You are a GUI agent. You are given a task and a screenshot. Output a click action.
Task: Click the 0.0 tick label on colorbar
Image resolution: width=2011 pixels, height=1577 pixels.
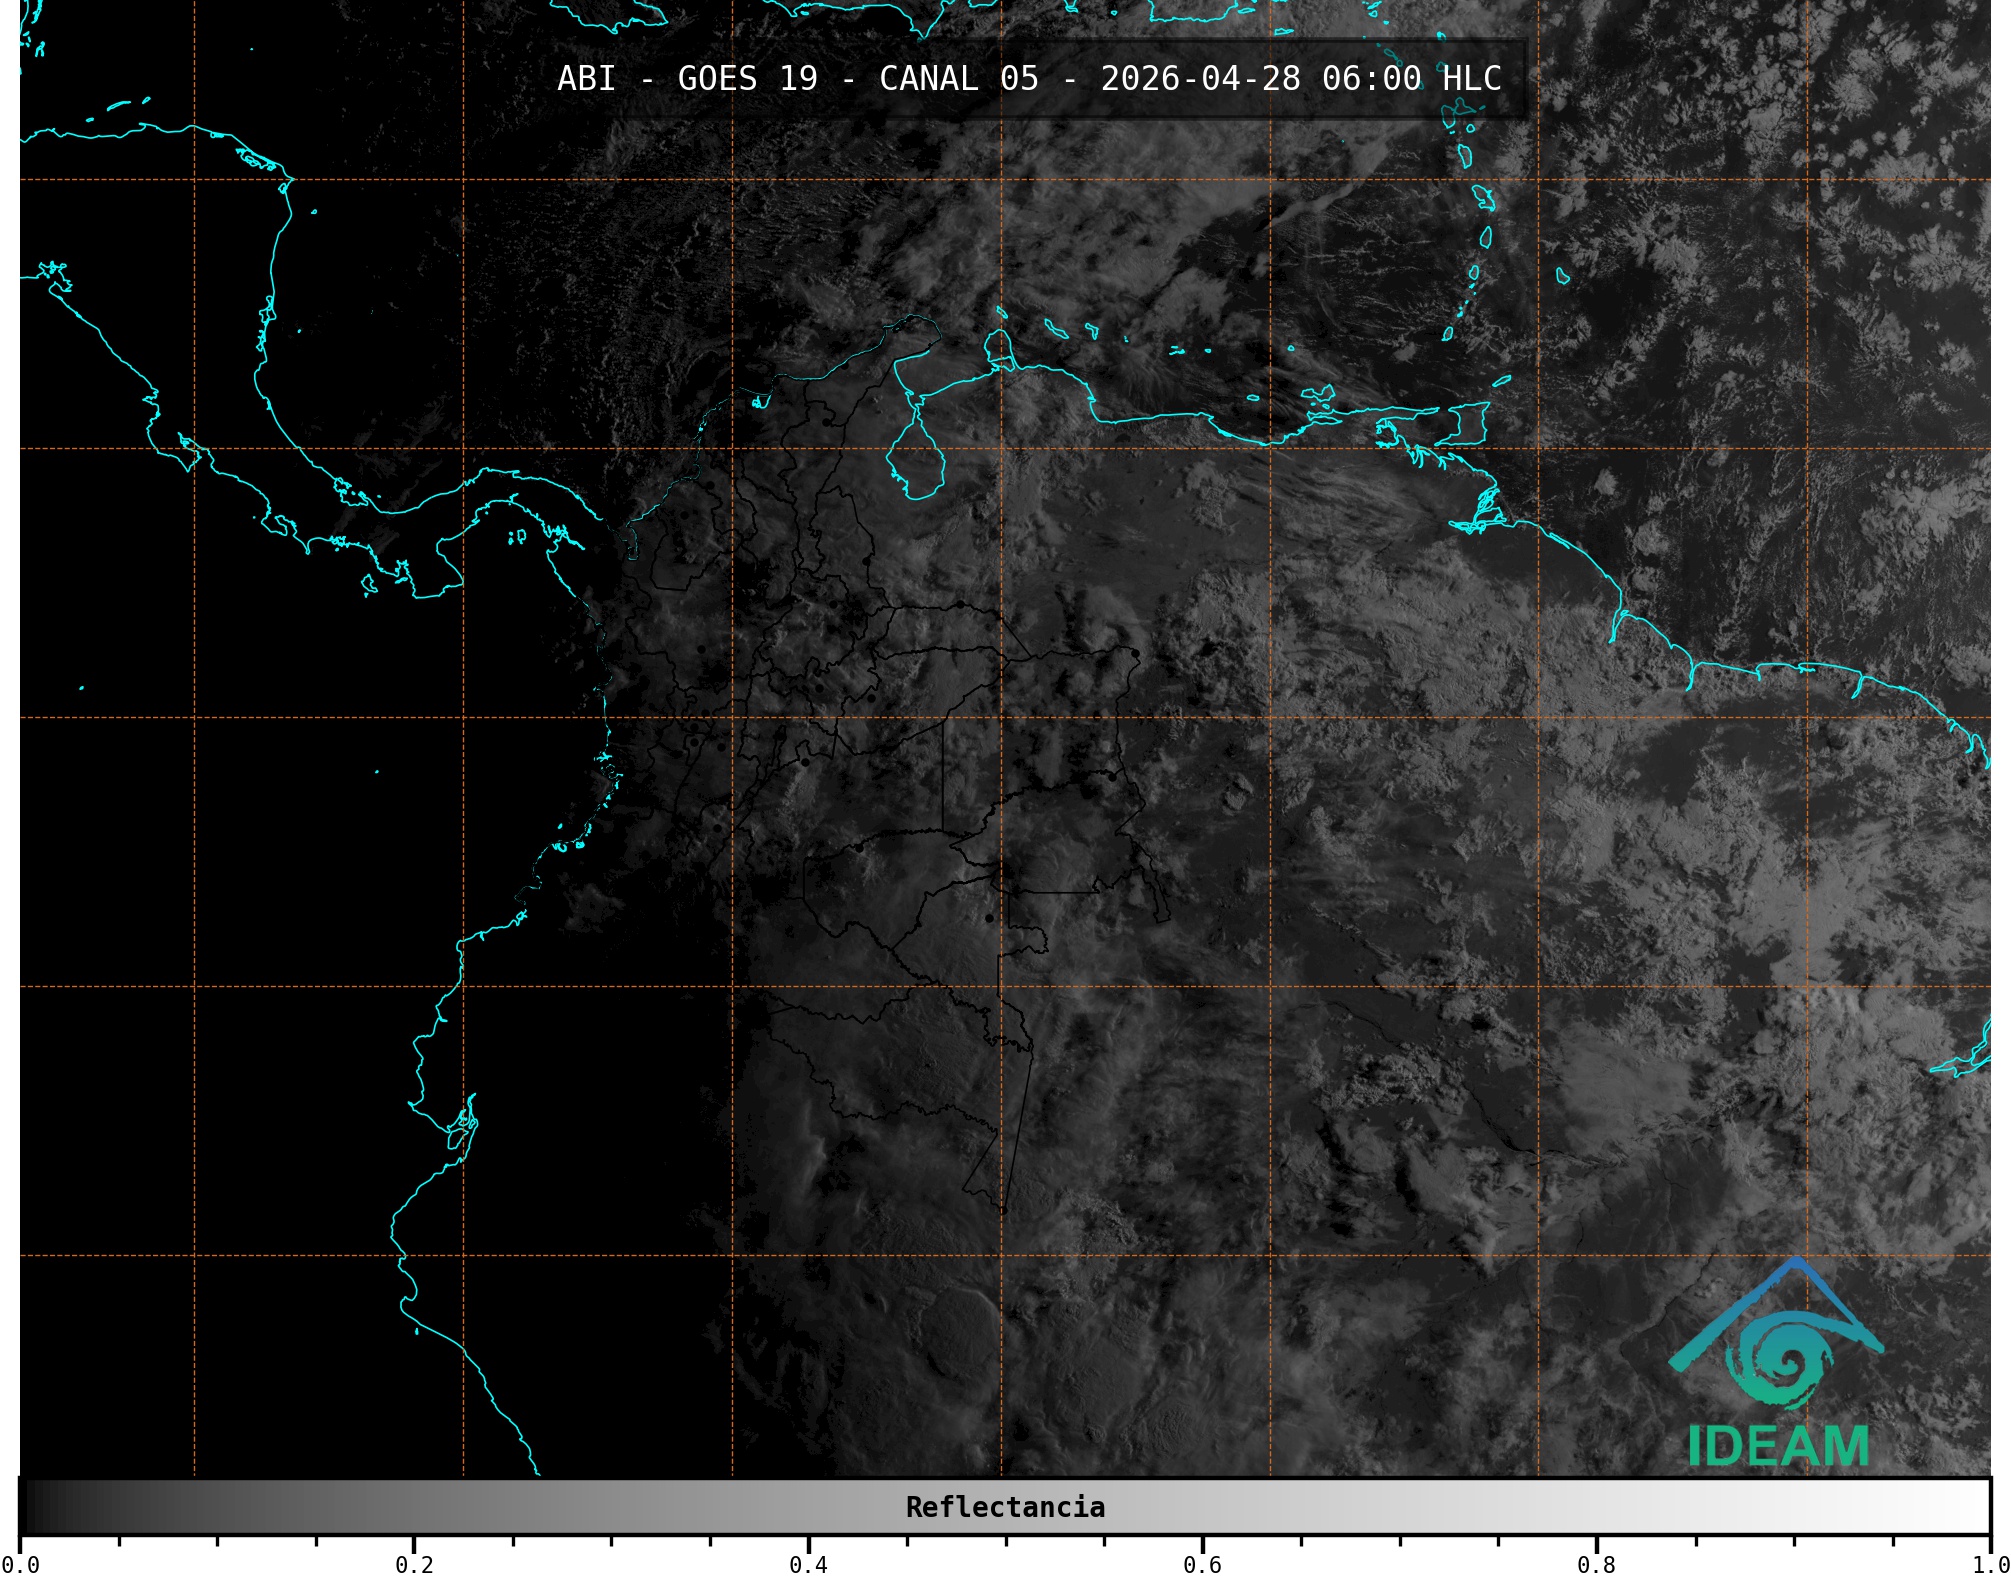tap(20, 1565)
